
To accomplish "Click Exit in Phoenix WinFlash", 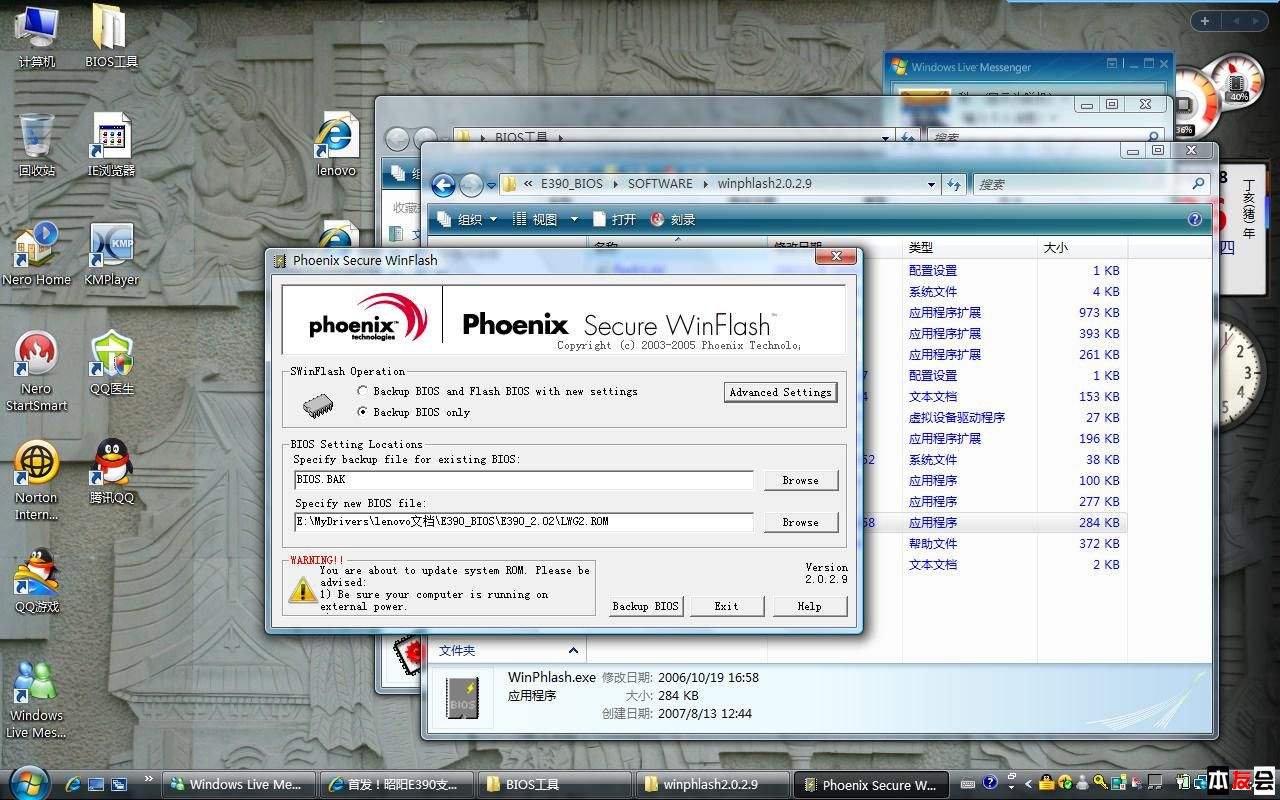I will [727, 606].
